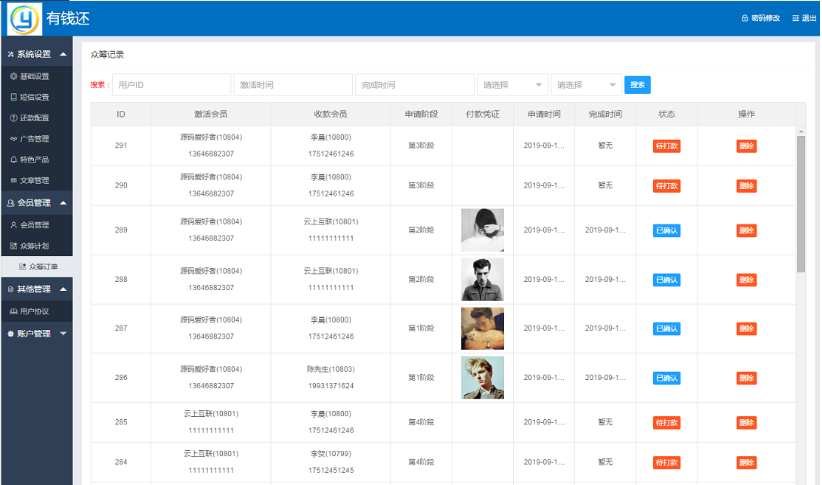822x485 pixels.
Task: Open the 用户协议 menu item
Action: tap(37, 311)
